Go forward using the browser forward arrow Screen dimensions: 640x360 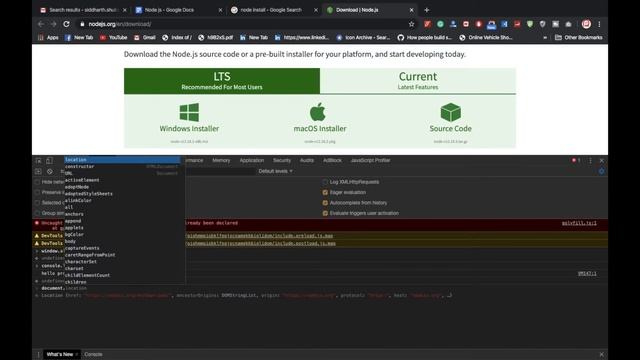pos(53,24)
